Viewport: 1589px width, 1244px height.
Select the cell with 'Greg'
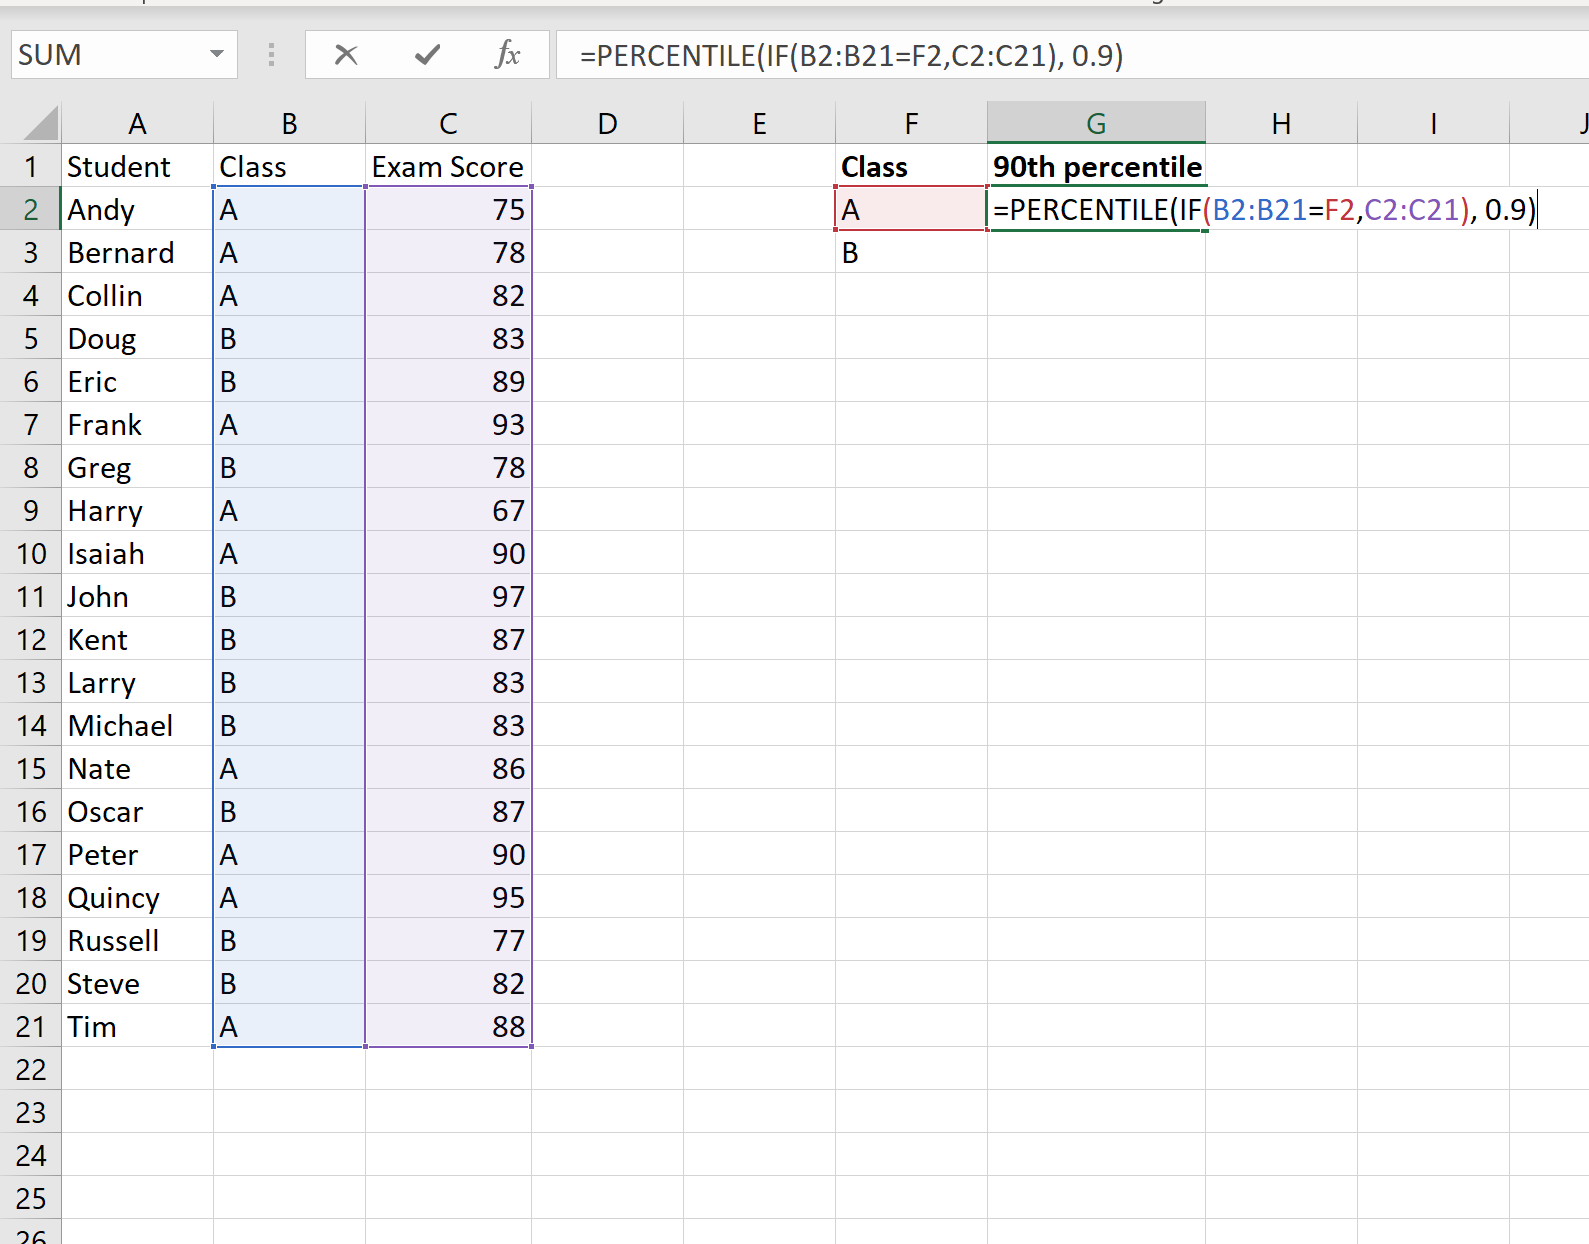pos(137,467)
